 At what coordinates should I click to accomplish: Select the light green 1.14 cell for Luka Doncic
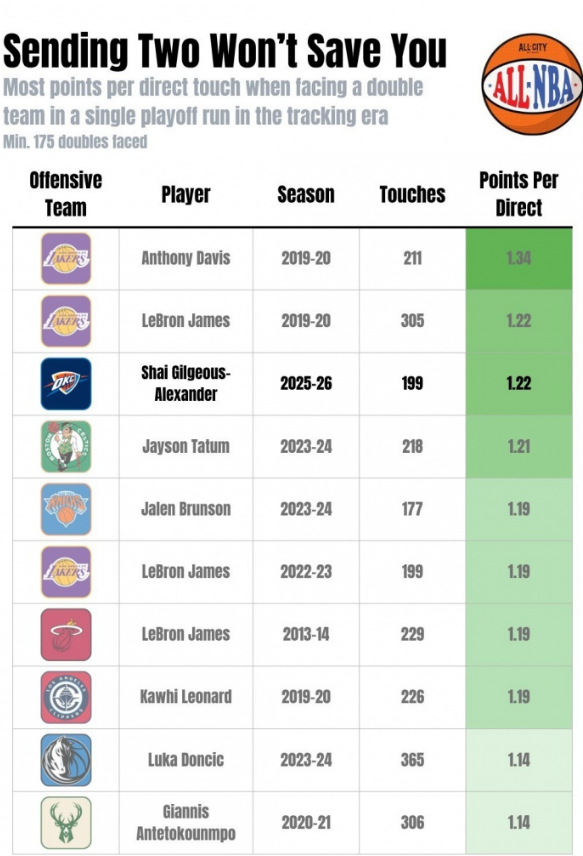coord(519,760)
